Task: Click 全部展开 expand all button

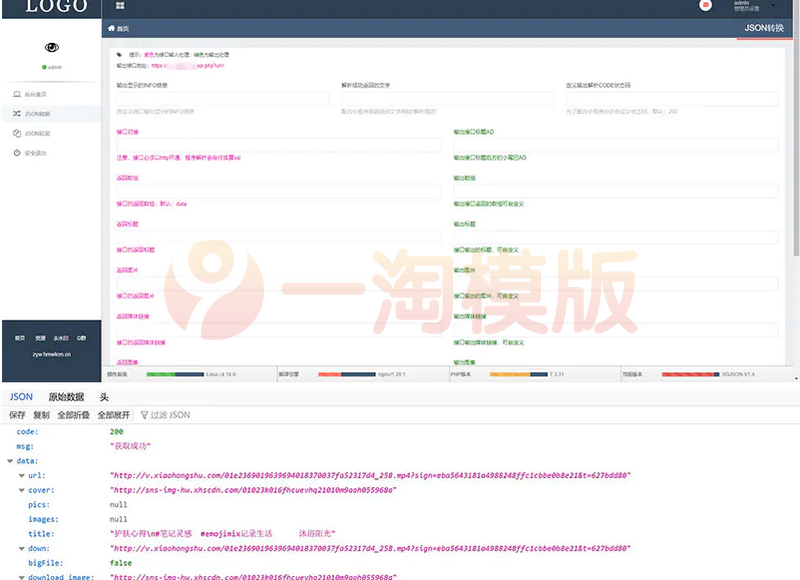Action: [x=114, y=415]
